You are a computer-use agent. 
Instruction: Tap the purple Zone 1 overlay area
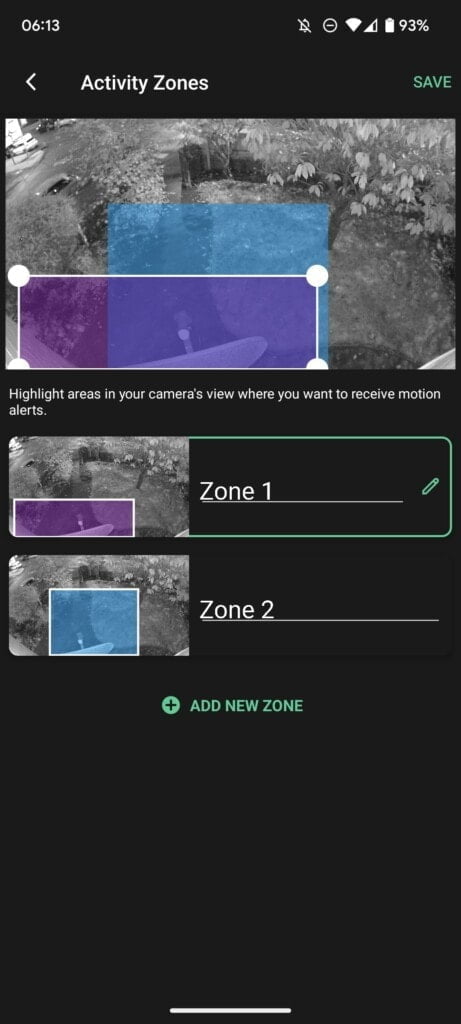(x=63, y=322)
